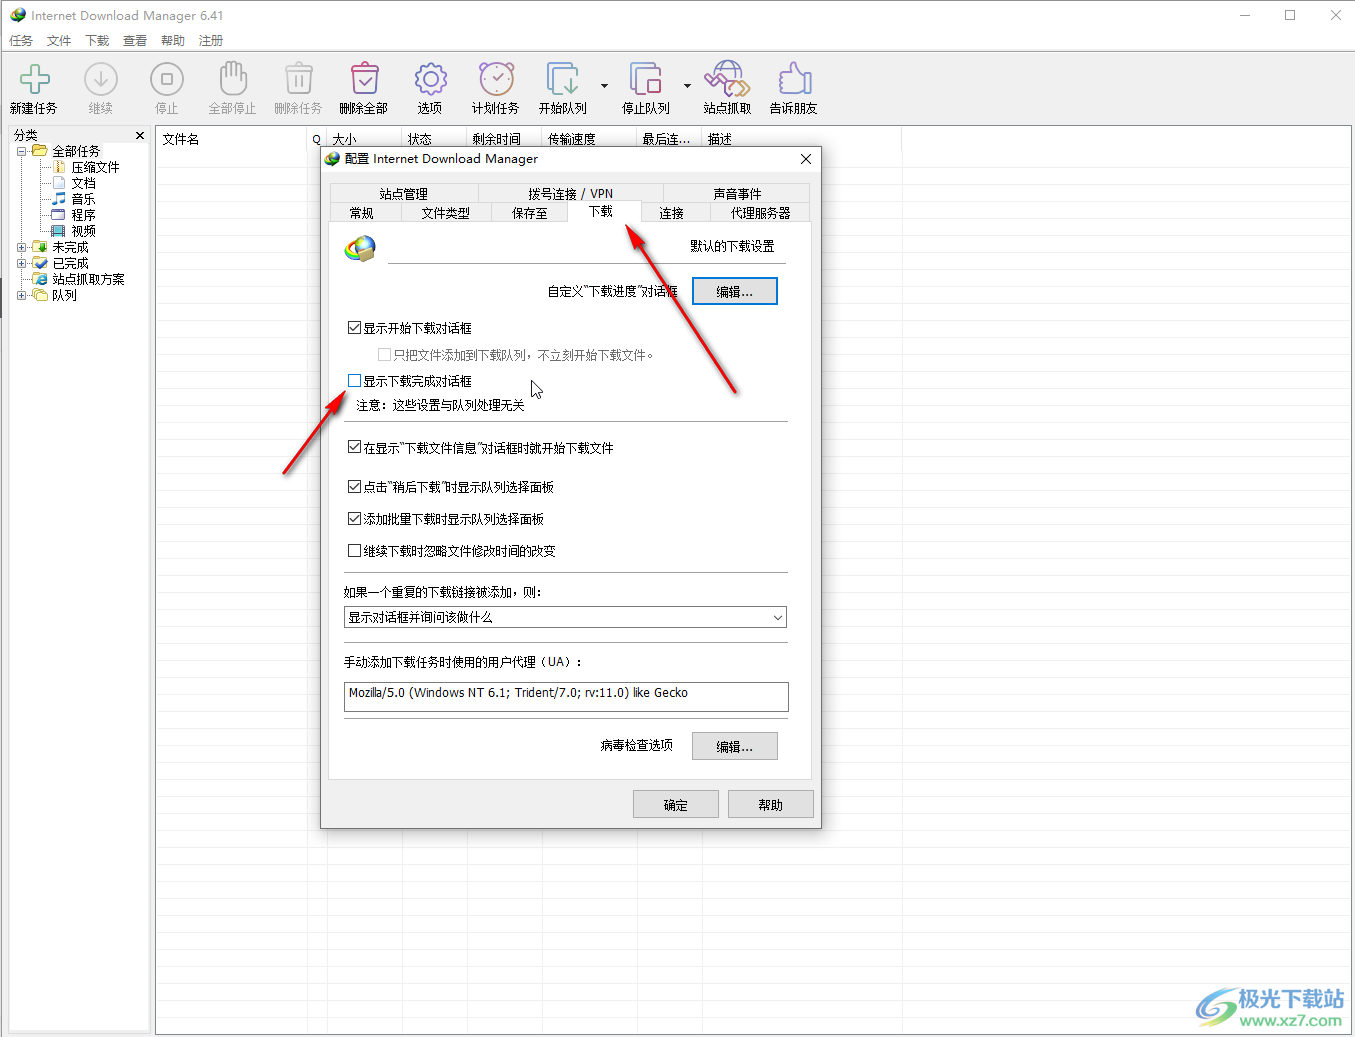The height and width of the screenshot is (1037, 1355).
Task: Open the duplicate download link action dropdown
Action: [x=565, y=617]
